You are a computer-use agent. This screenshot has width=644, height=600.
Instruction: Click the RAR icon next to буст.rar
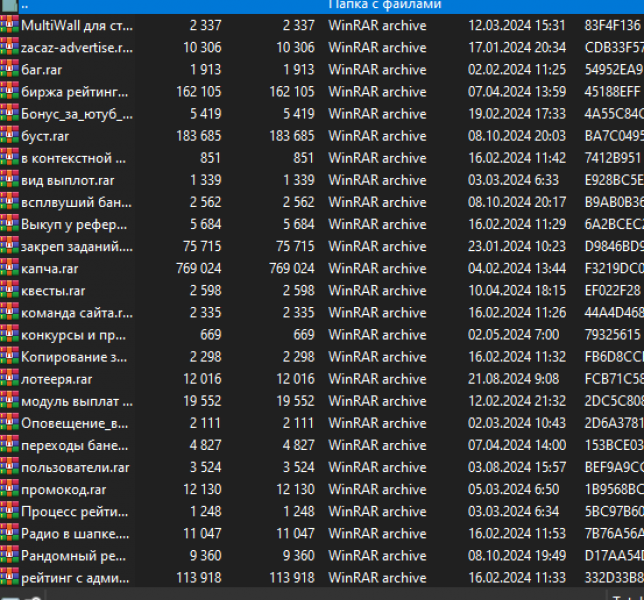(9, 136)
